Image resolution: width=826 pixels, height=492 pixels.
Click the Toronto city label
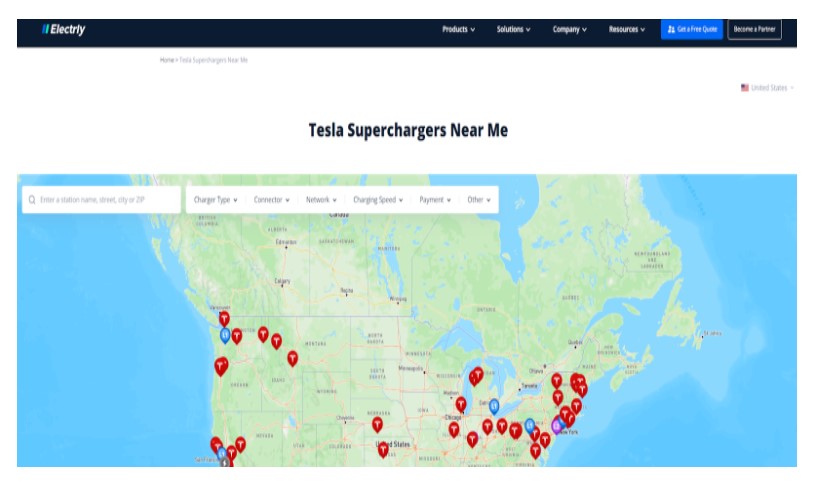point(529,386)
